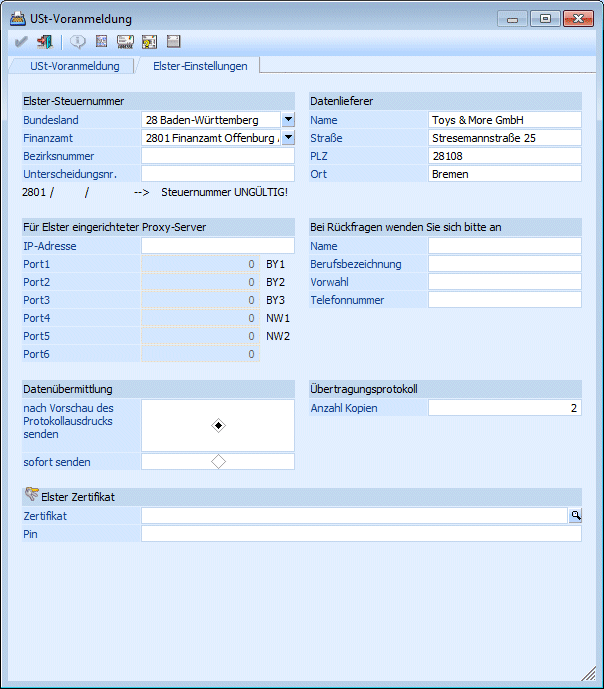604x689 pixels.
Task: Click the Anzahl Kopien field
Action: (x=504, y=408)
